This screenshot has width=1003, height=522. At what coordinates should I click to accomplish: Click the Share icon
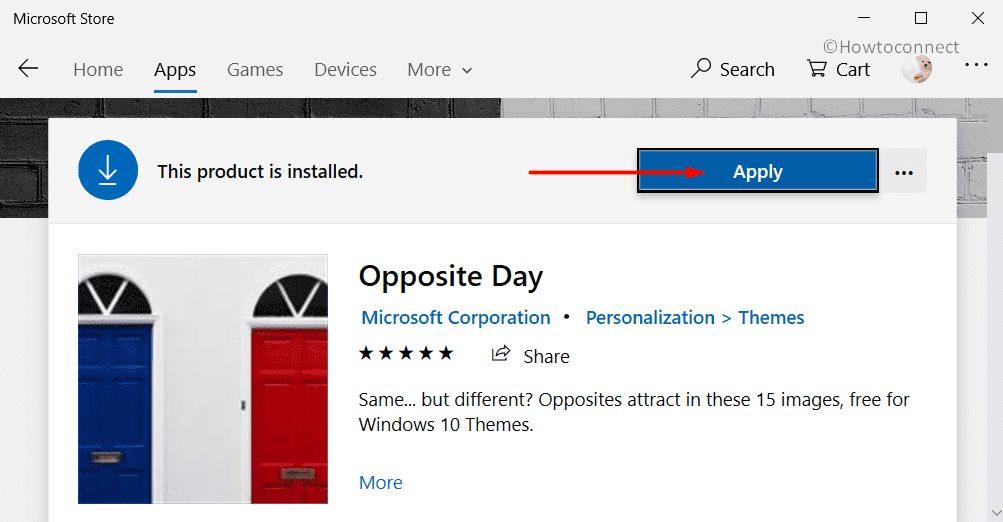(501, 354)
